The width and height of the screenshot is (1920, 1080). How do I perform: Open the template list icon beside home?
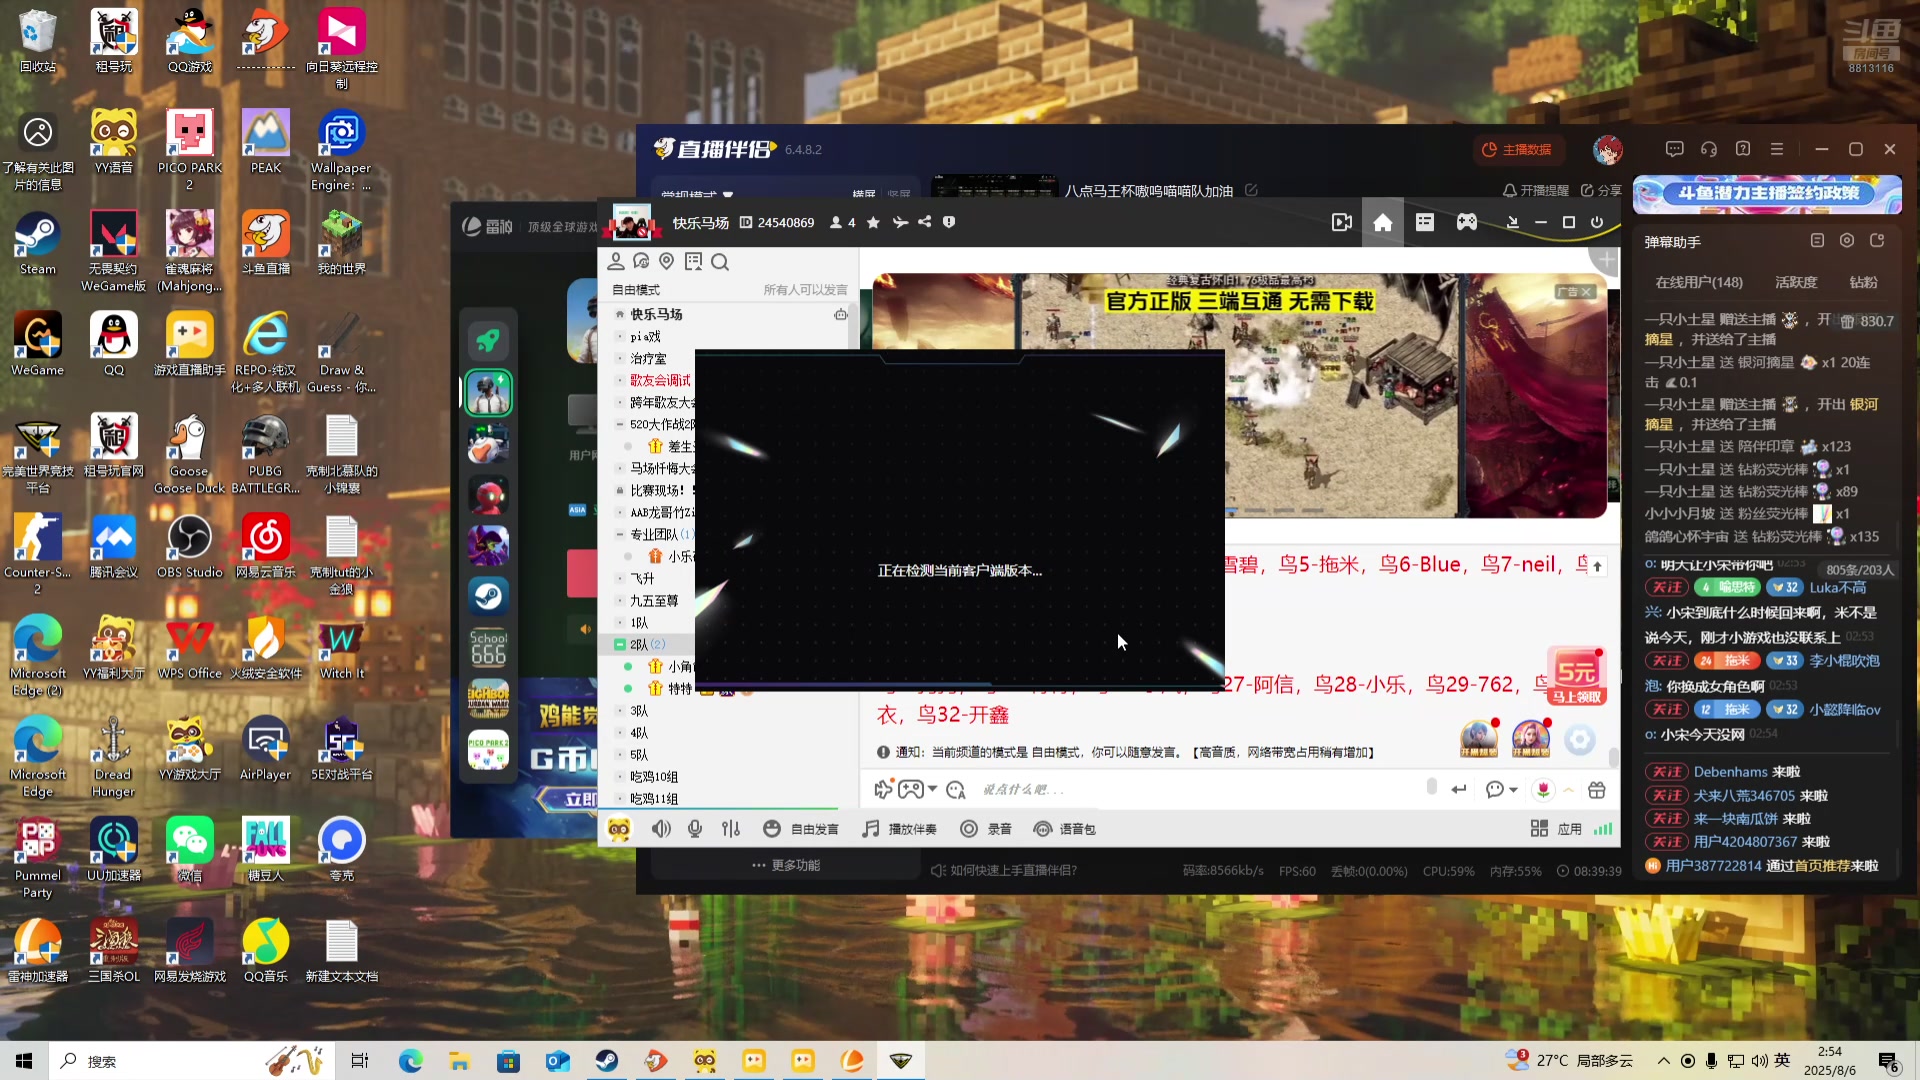coord(1425,223)
